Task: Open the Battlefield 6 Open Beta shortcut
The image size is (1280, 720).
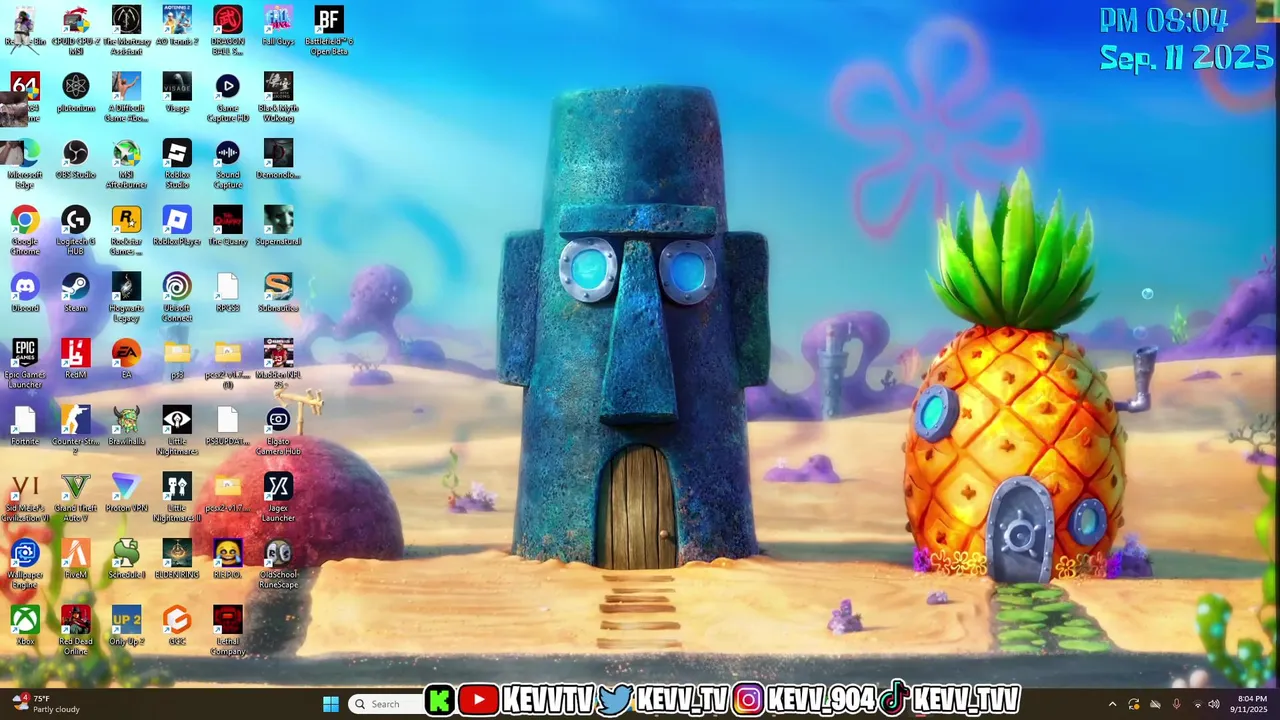Action: tap(329, 30)
